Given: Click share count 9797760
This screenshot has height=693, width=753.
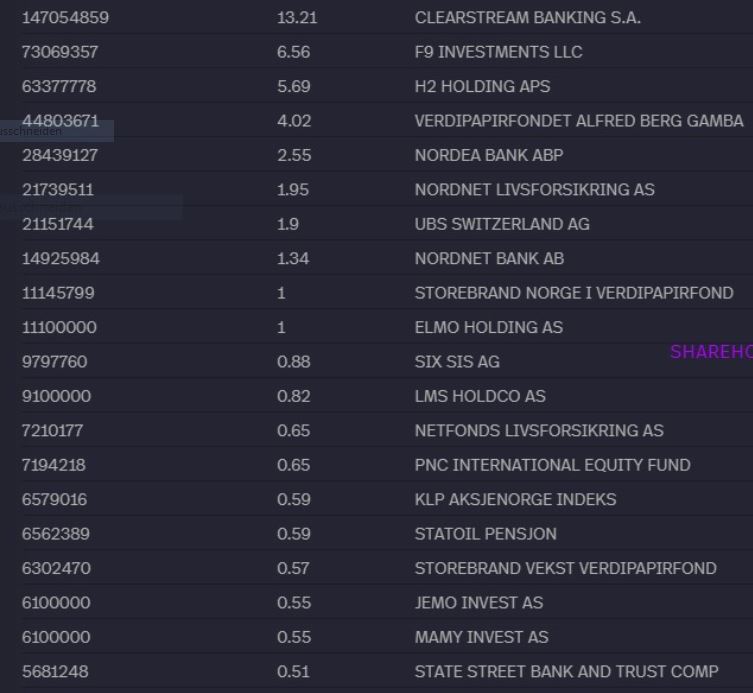Looking at the screenshot, I should point(54,362).
